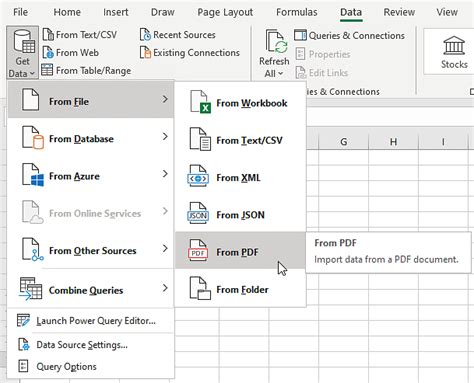Switch to the Home tab
Viewport: 474px width, 383px height.
coord(67,12)
